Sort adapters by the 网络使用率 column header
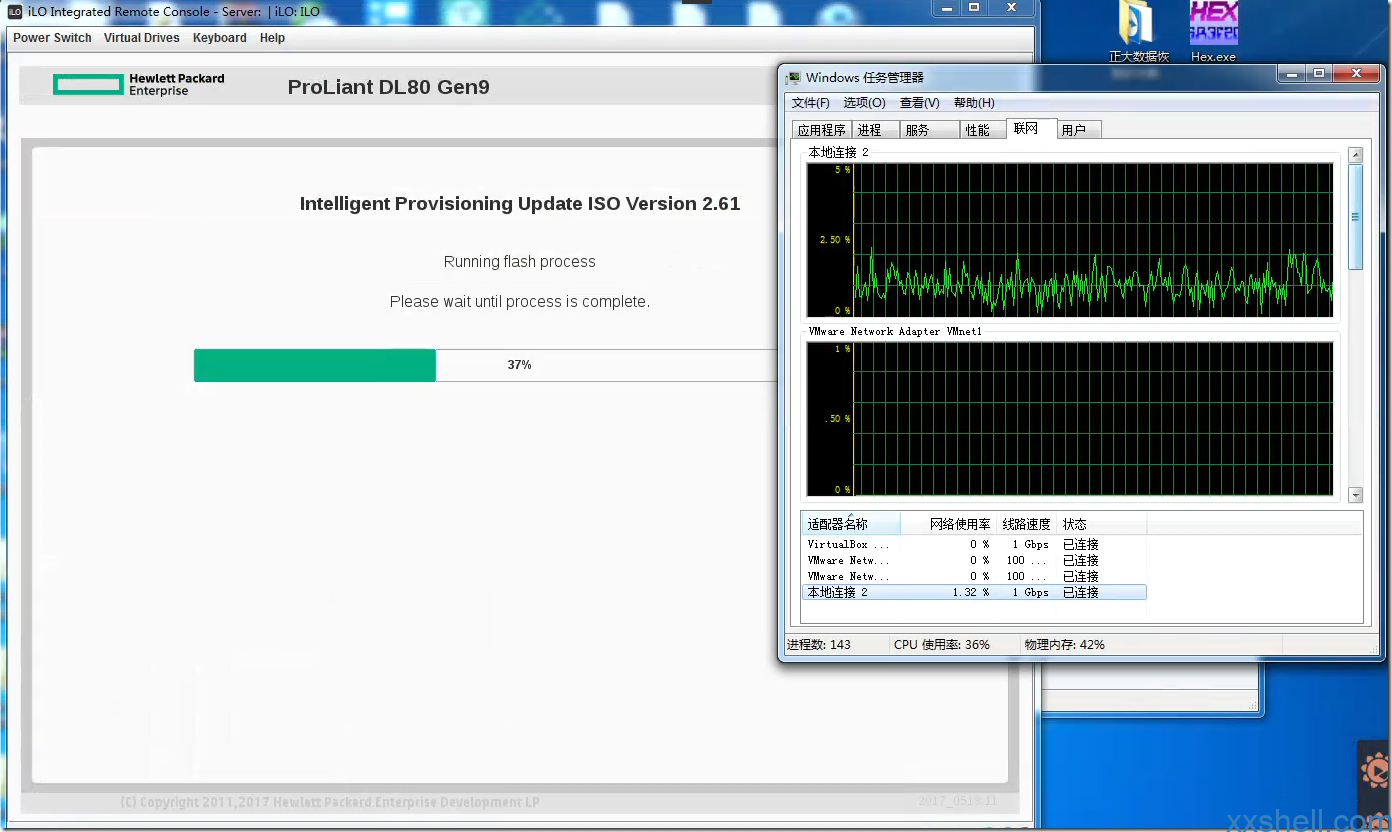 (959, 524)
